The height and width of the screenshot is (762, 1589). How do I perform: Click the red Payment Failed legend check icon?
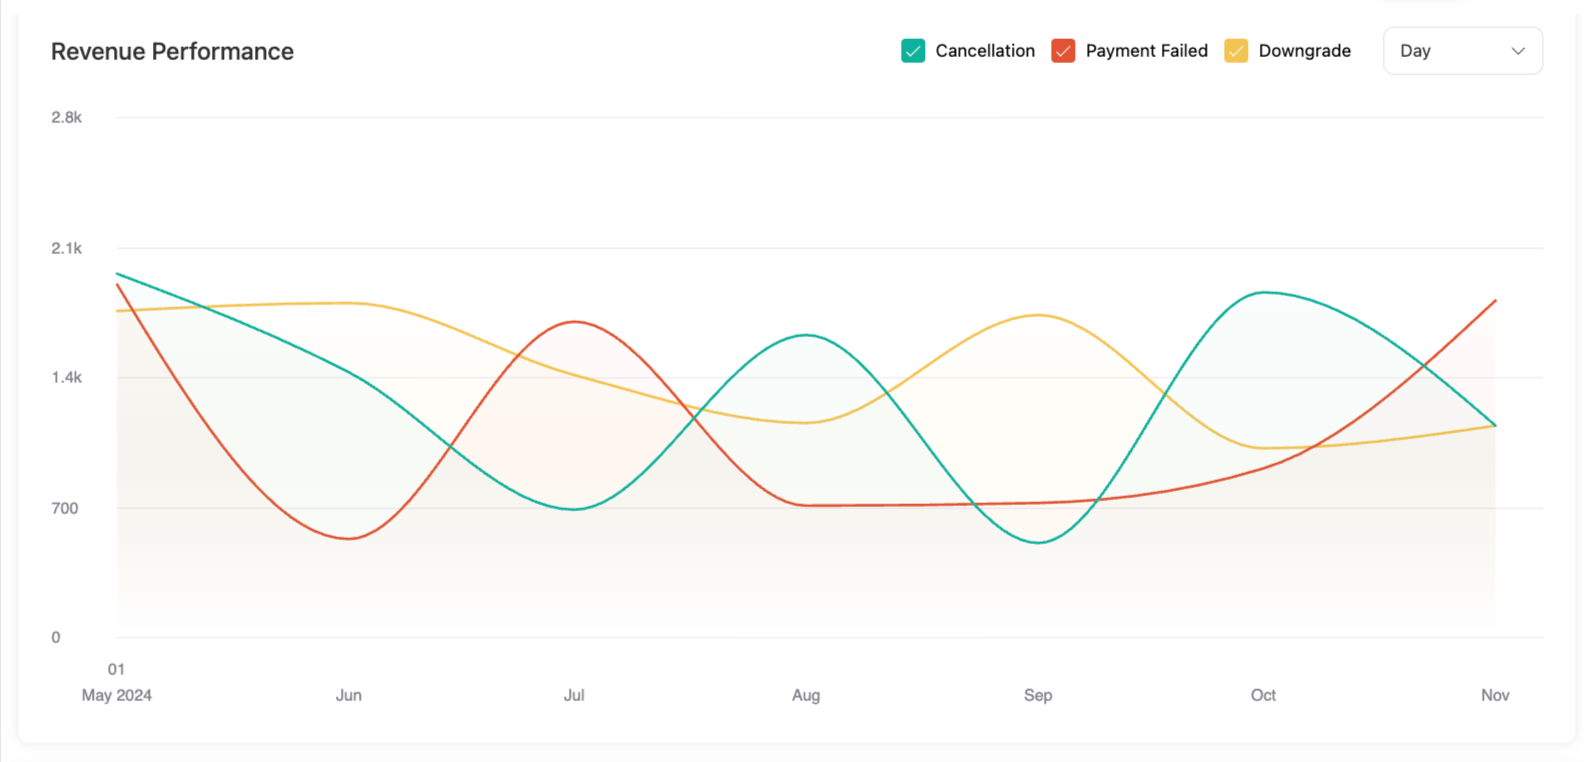tap(1062, 50)
